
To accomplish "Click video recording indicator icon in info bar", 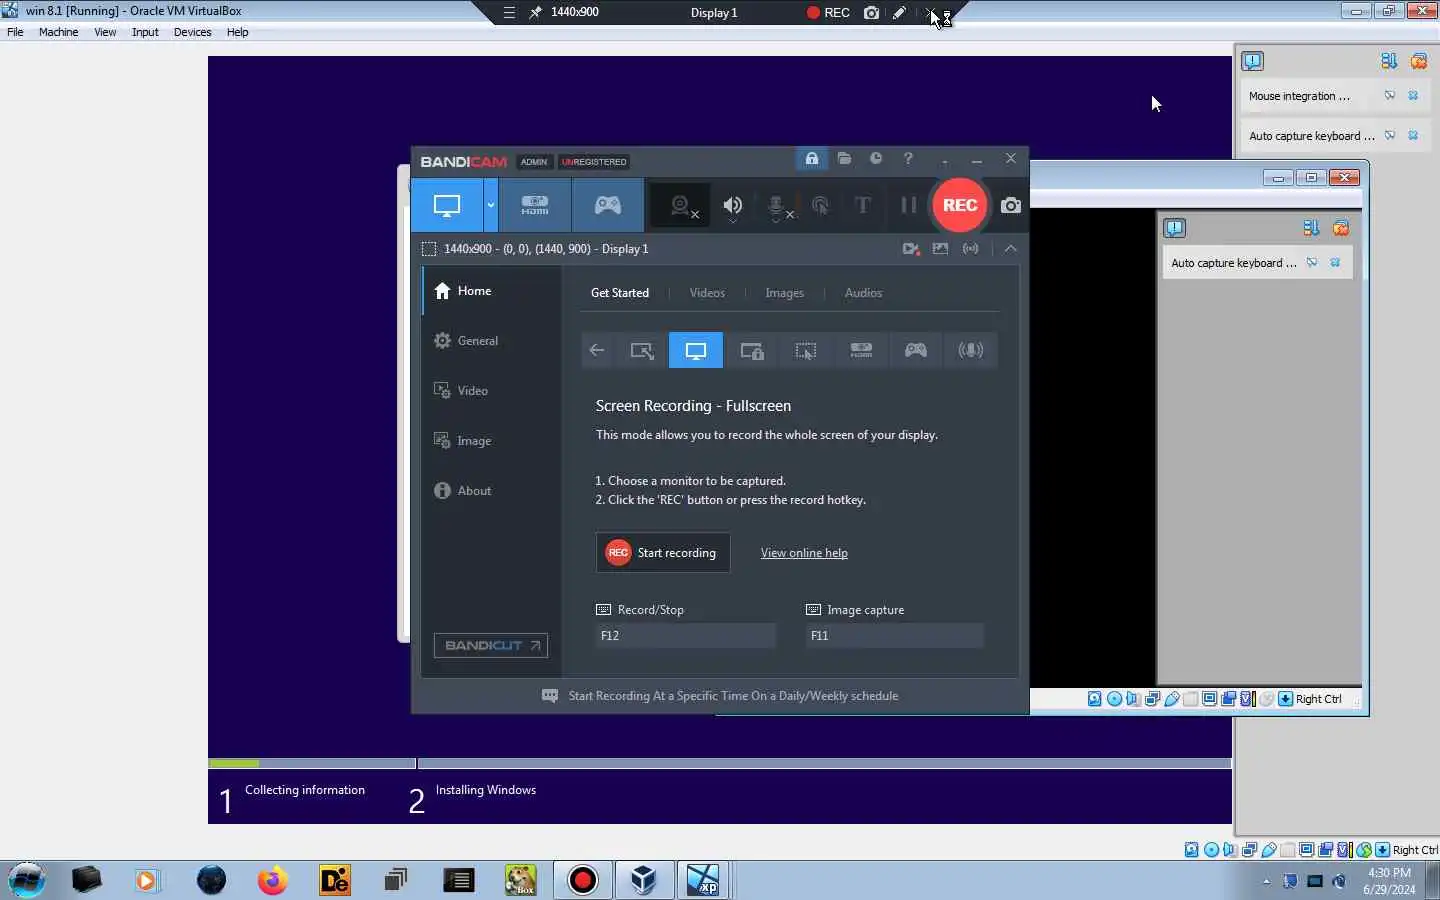I will pyautogui.click(x=911, y=249).
